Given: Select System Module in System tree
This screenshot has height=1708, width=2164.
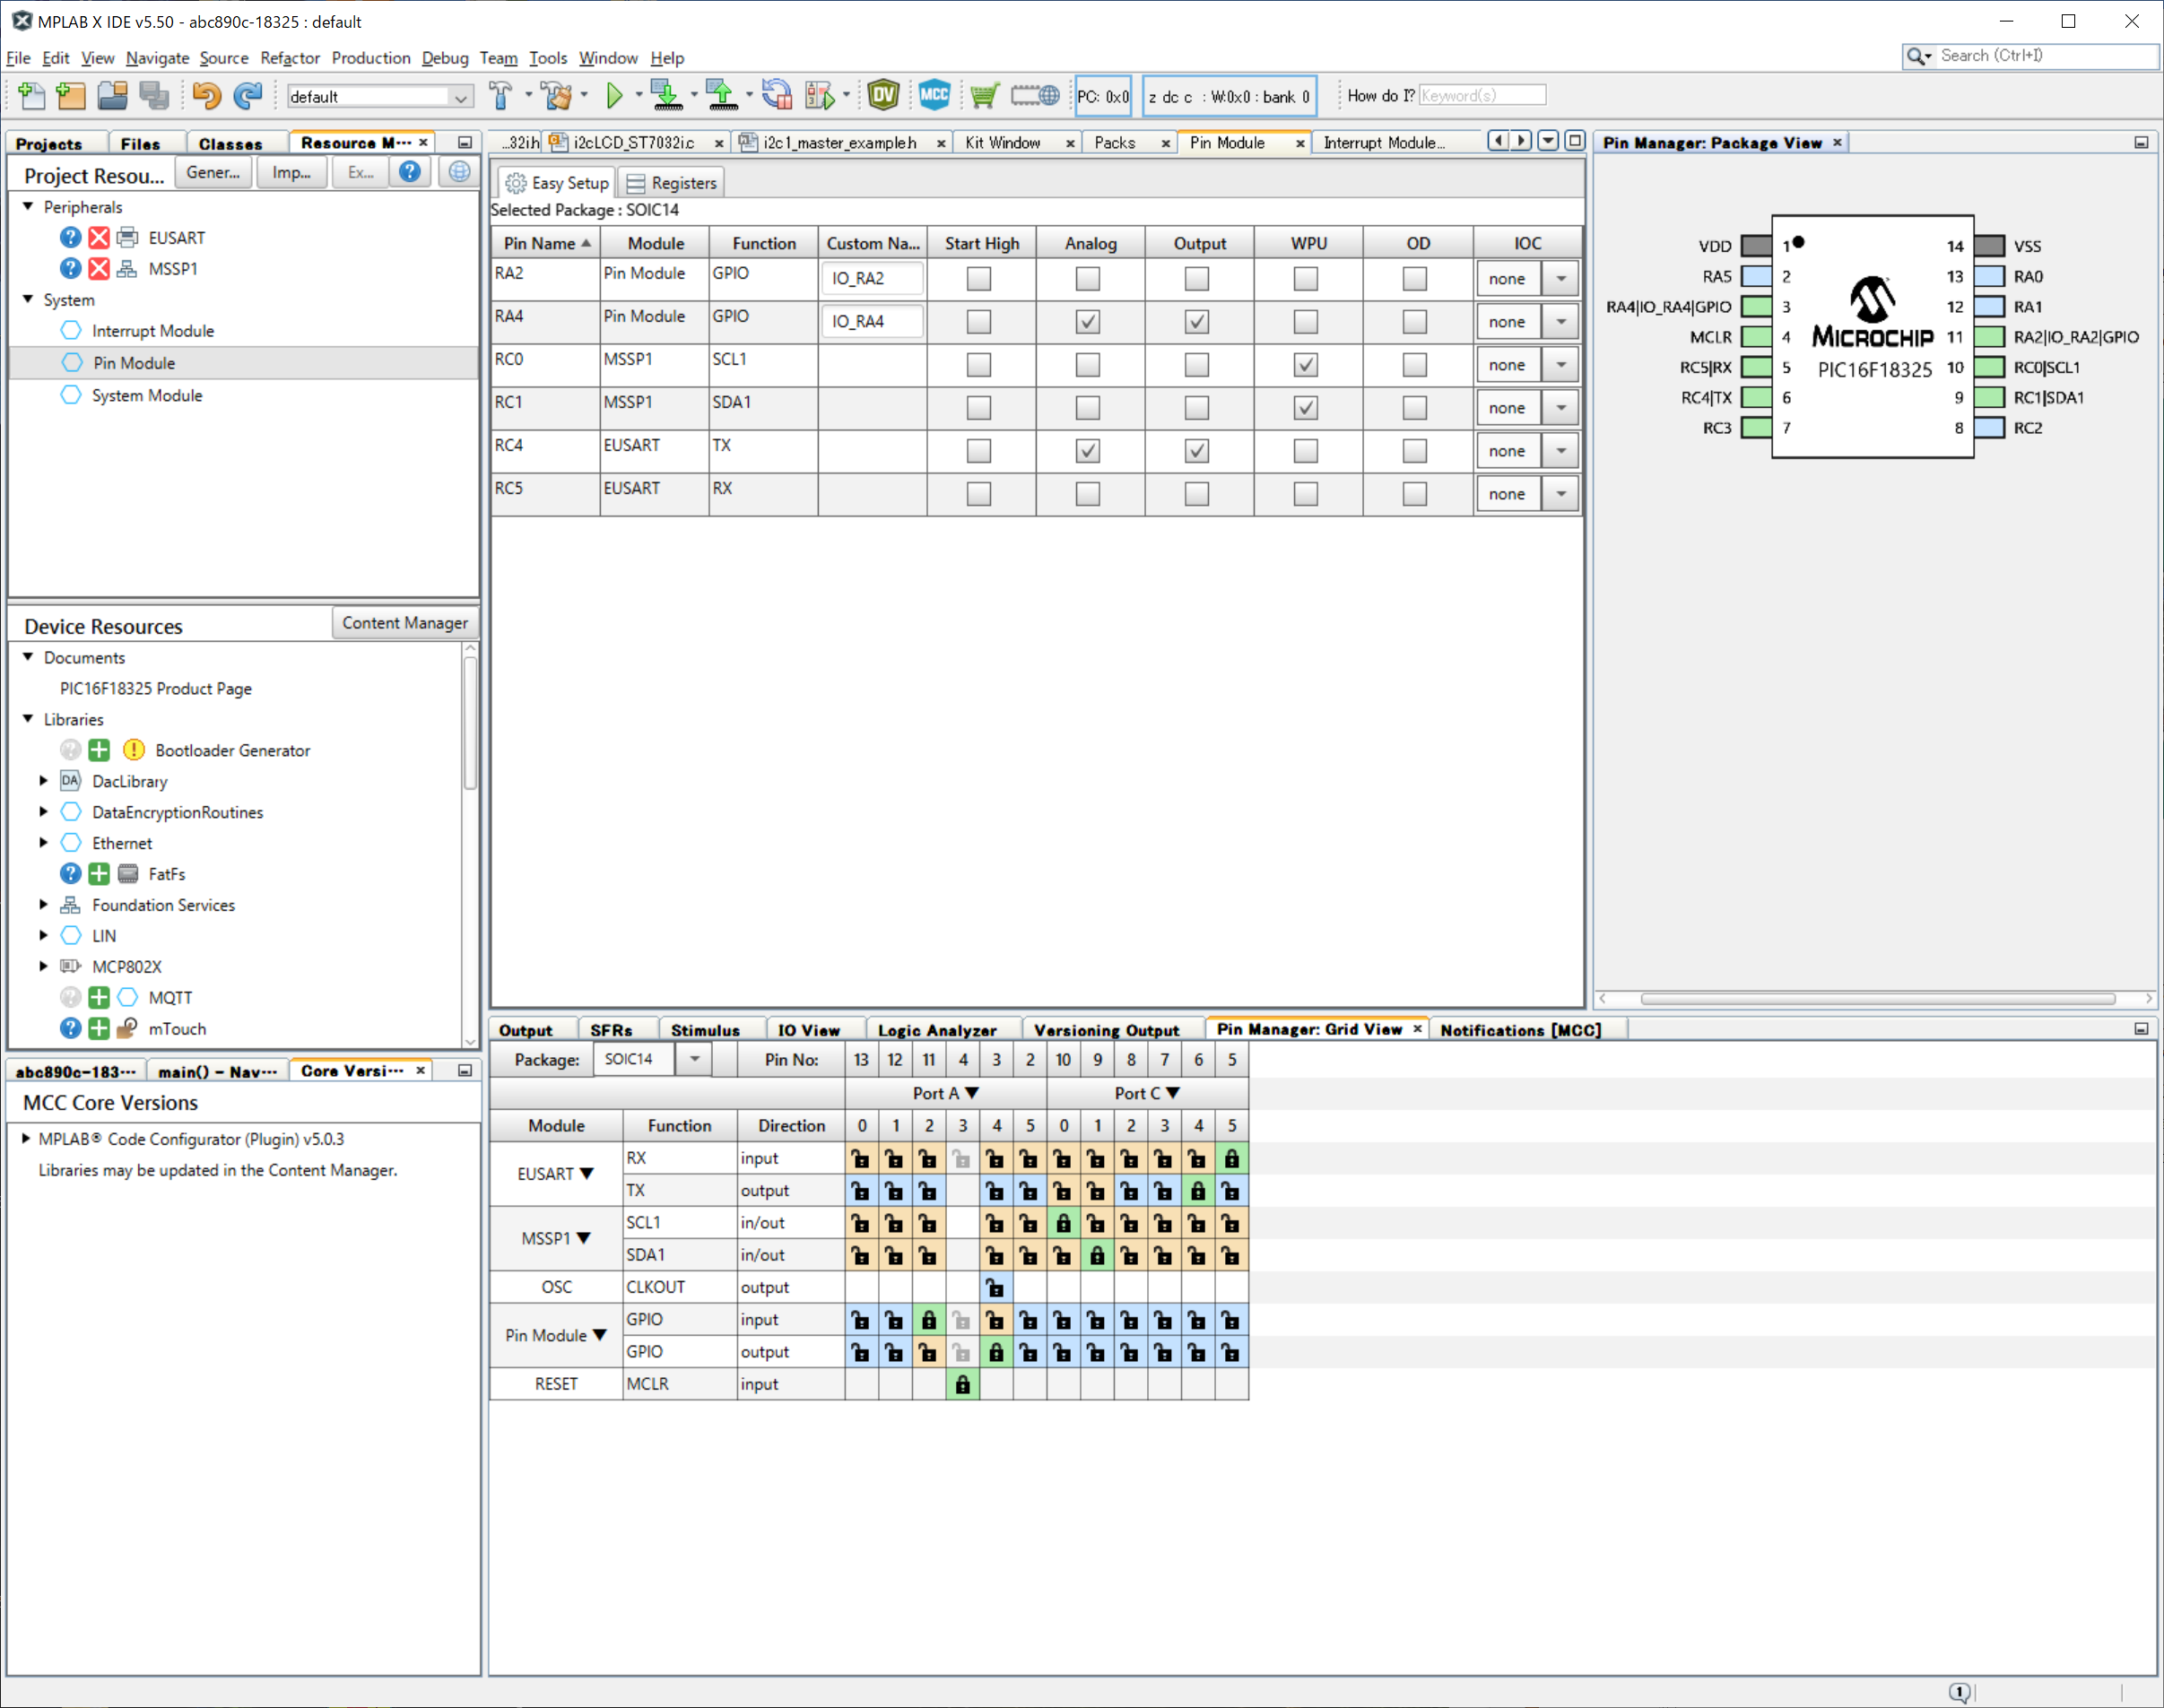Looking at the screenshot, I should tap(147, 396).
